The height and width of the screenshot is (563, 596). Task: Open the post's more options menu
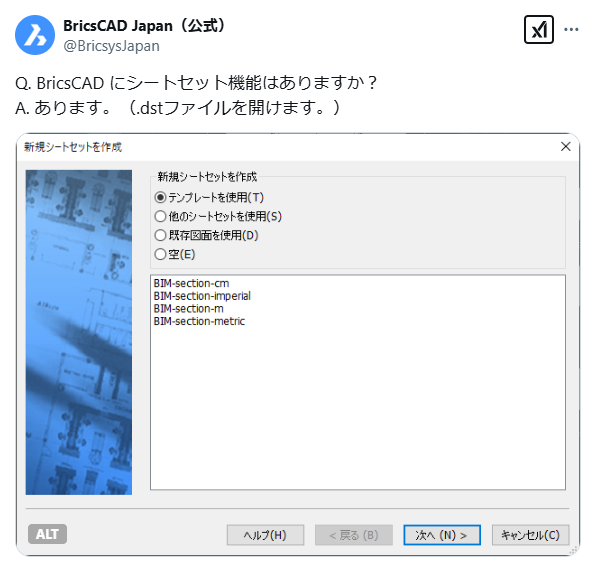click(x=571, y=30)
